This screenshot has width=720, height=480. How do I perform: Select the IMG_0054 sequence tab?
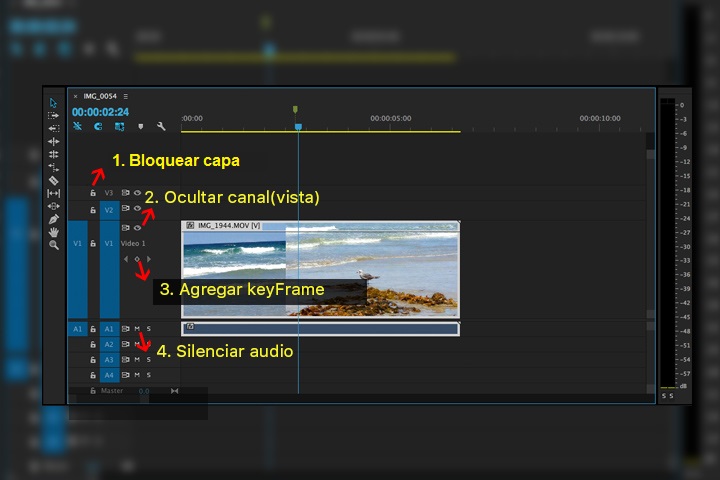pos(100,96)
